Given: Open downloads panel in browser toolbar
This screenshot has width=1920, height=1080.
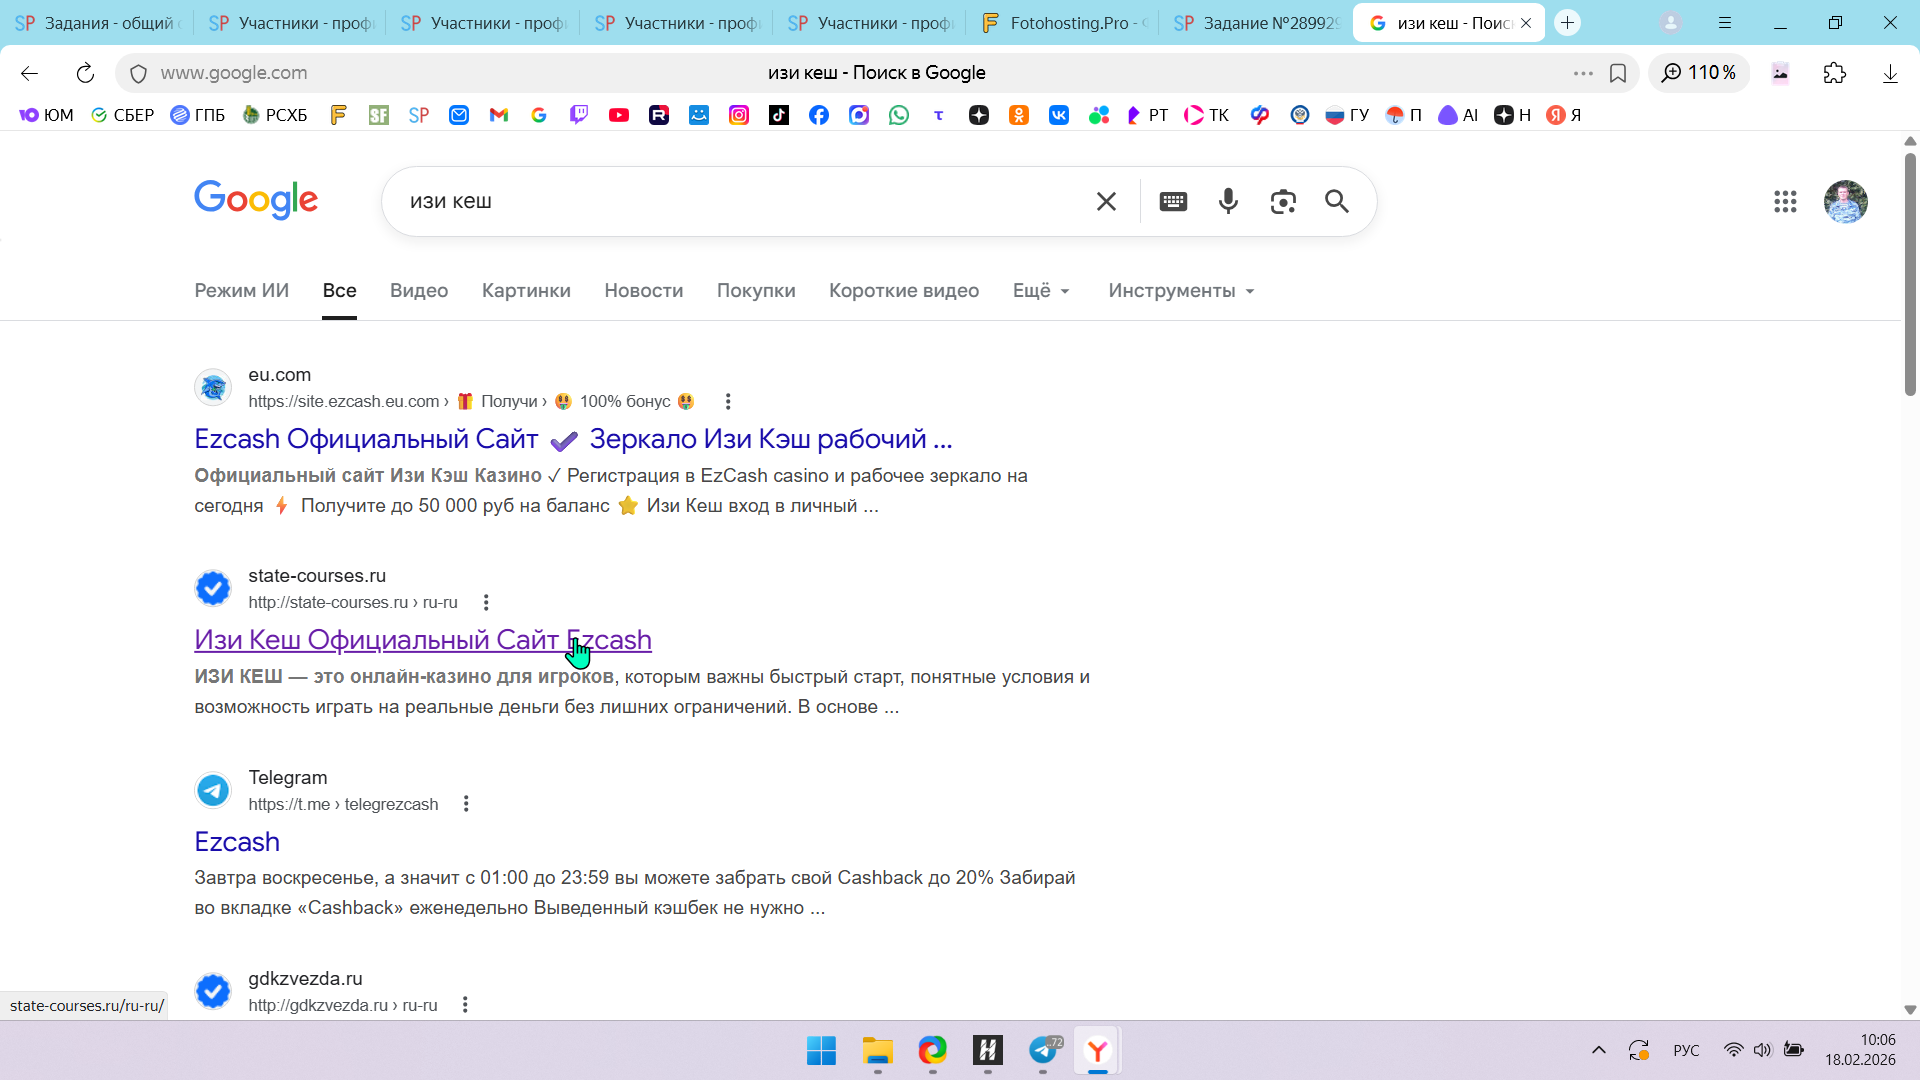Looking at the screenshot, I should tap(1890, 73).
